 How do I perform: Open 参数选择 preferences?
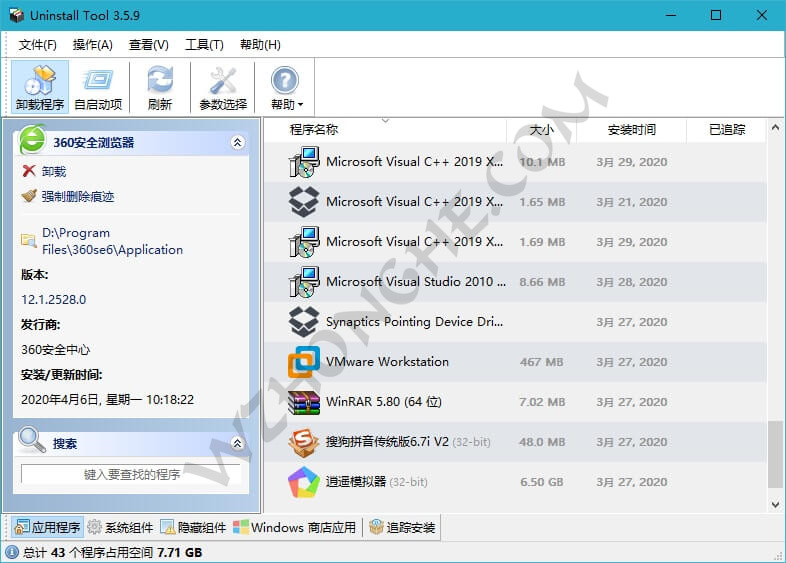coord(223,87)
